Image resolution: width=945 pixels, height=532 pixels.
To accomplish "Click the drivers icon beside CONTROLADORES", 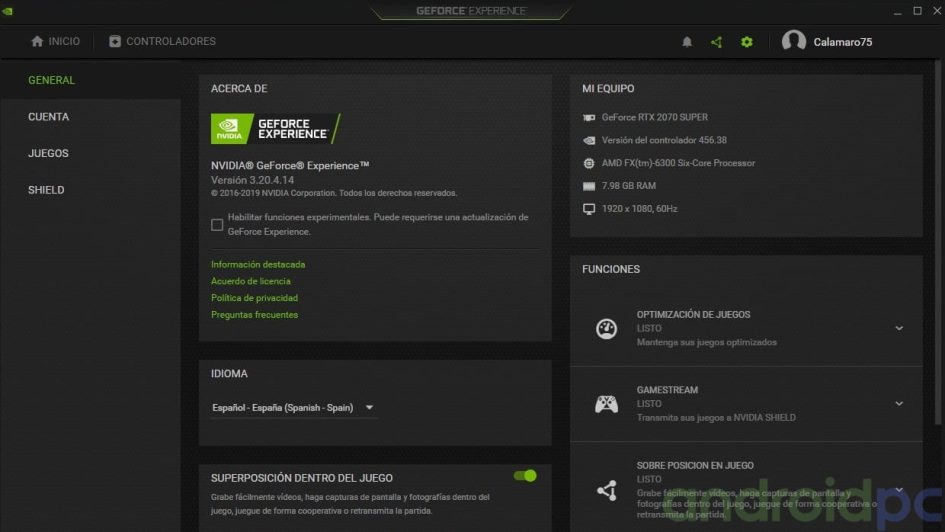I will (115, 41).
